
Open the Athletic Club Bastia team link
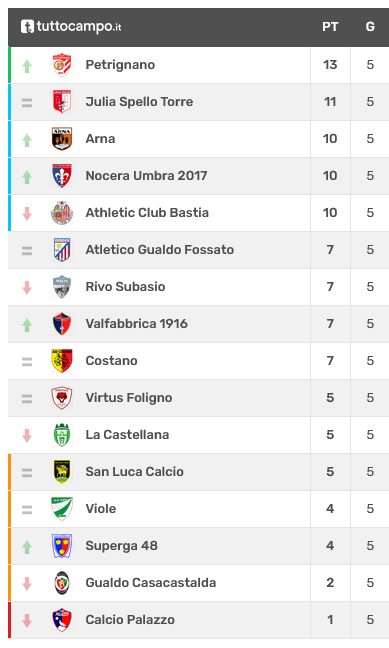[147, 213]
